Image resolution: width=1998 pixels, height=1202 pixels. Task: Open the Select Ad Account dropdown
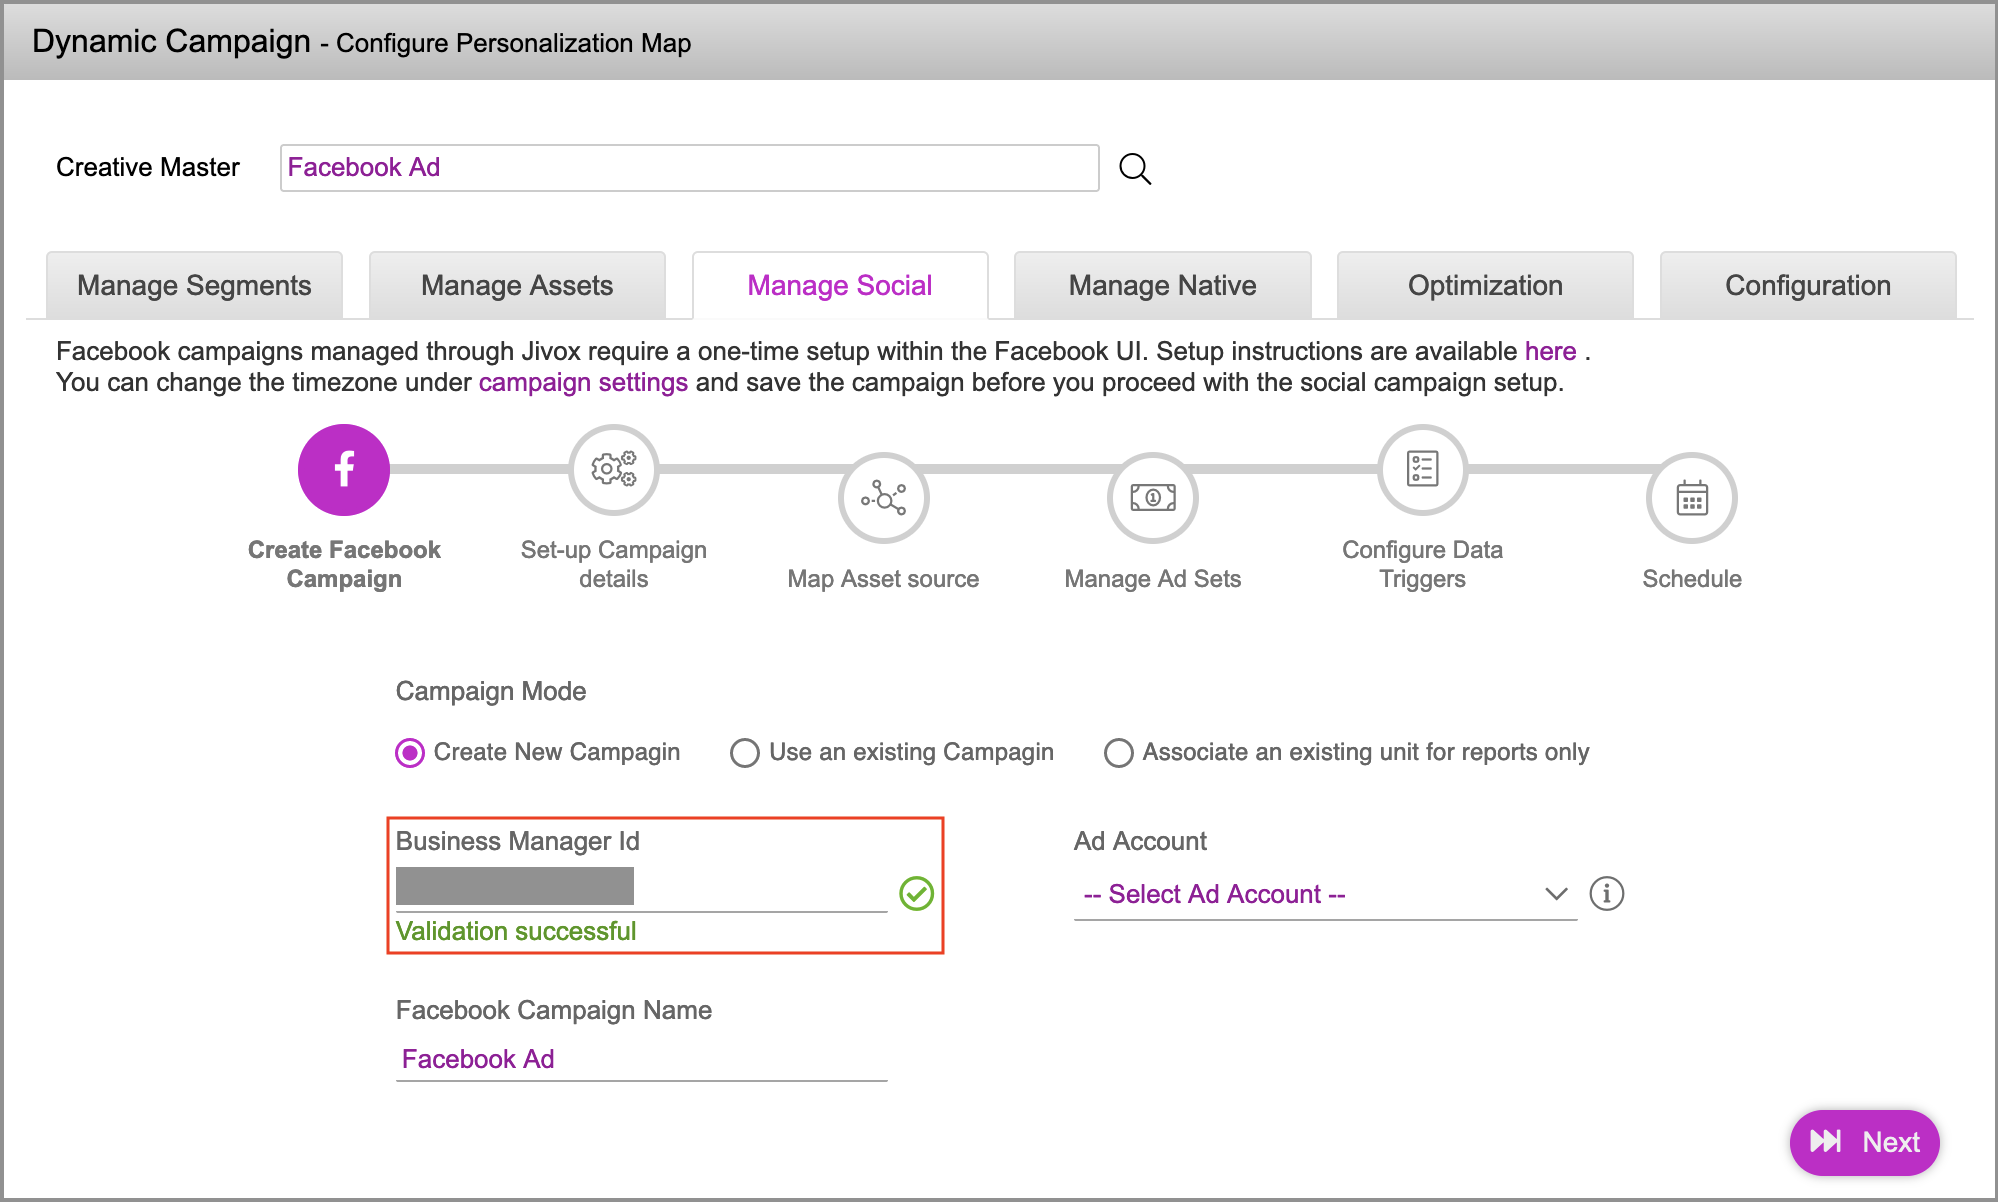click(1324, 894)
